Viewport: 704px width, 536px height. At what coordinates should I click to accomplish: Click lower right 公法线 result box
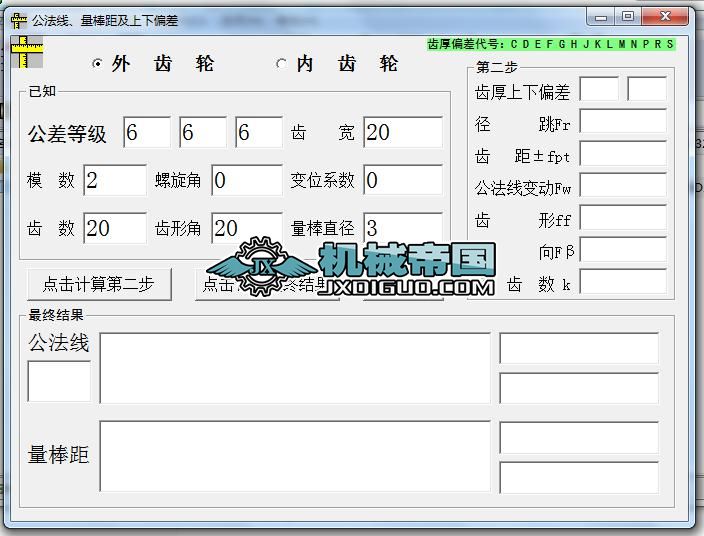(x=579, y=388)
